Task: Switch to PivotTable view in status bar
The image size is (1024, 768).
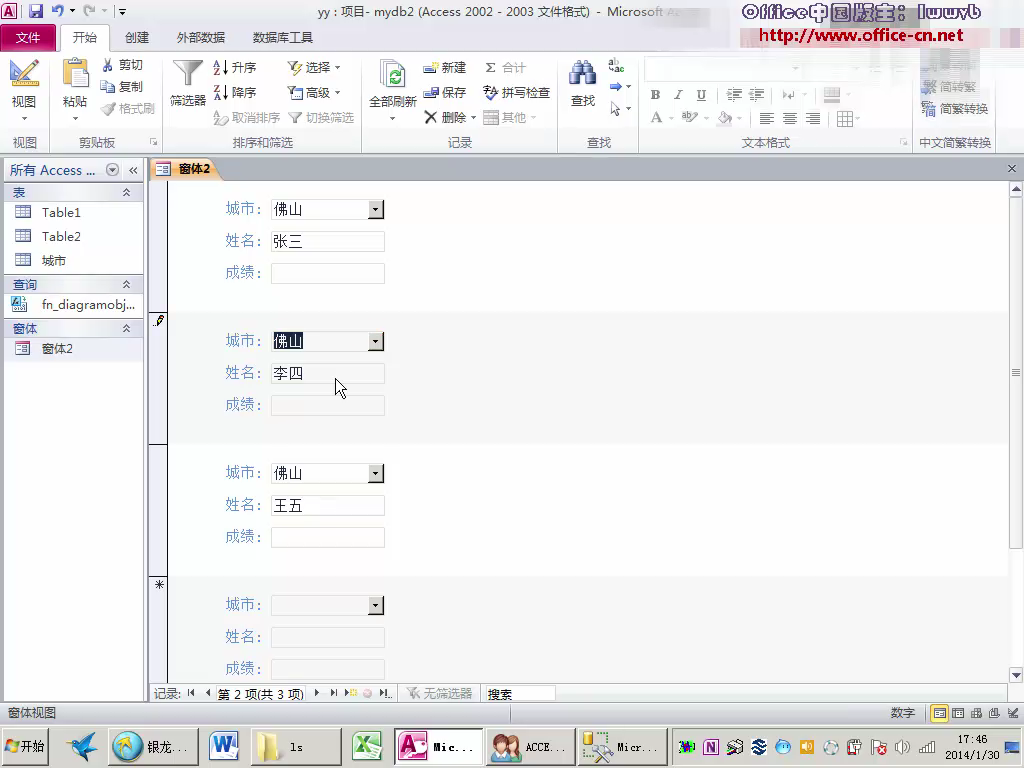Action: (x=976, y=713)
